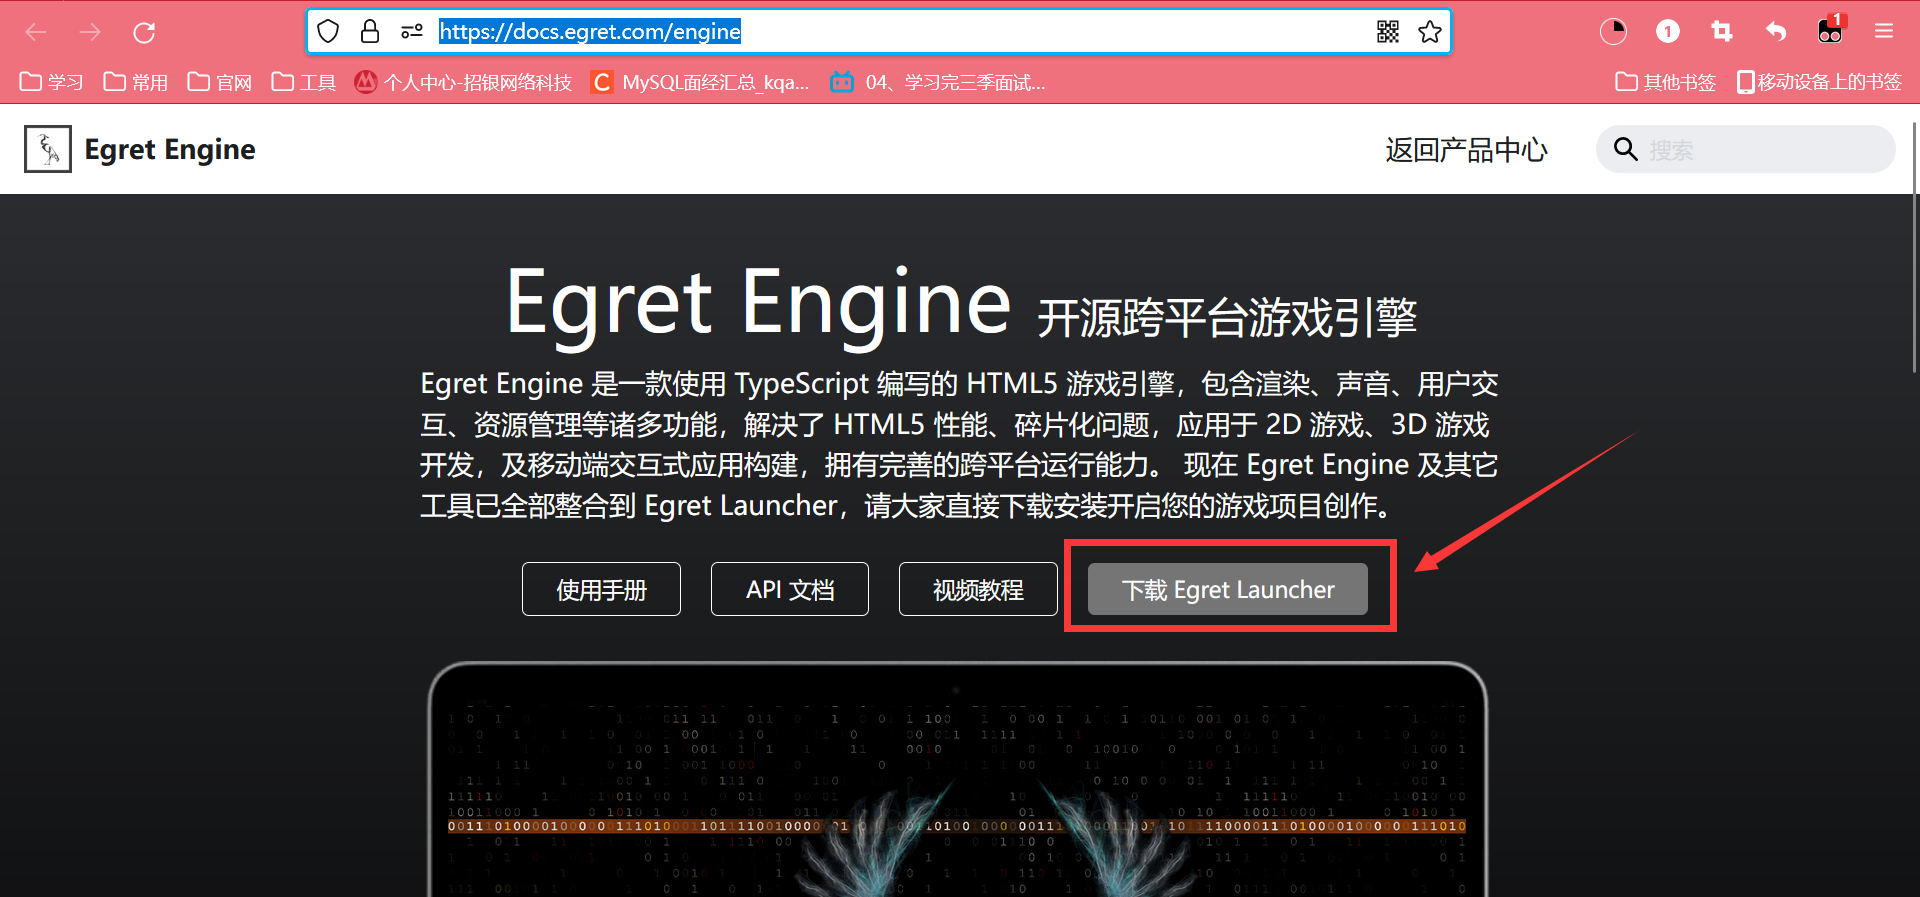Open the 使用手册 button
1920x897 pixels.
(601, 589)
